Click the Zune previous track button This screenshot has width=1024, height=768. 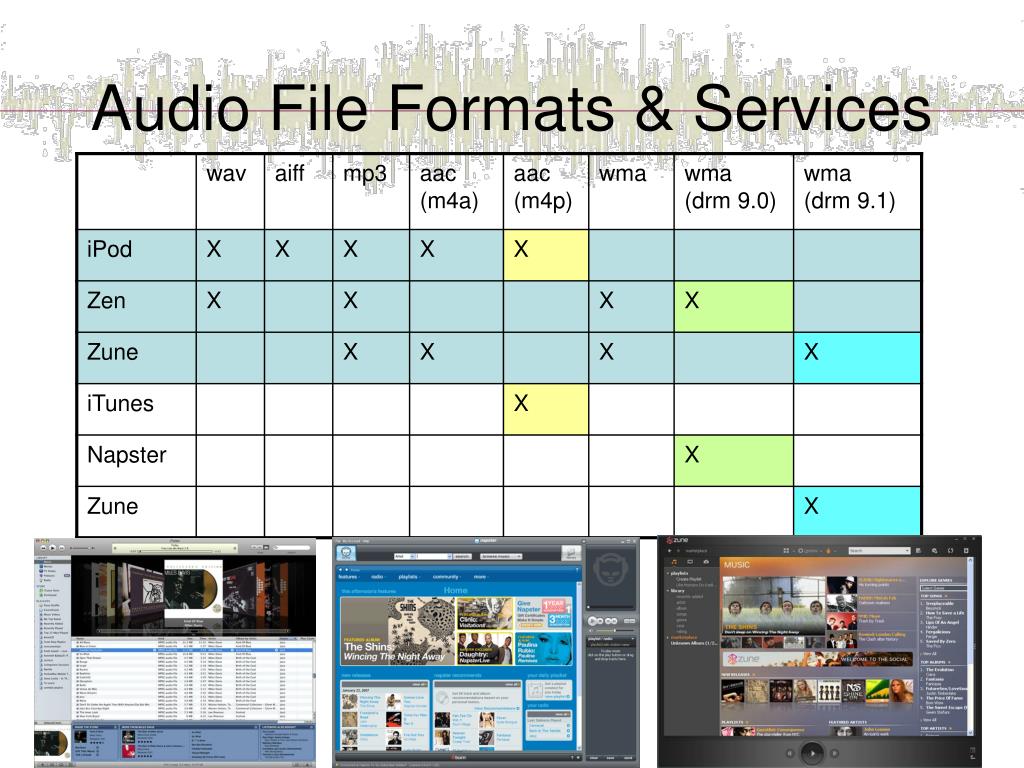(790, 753)
